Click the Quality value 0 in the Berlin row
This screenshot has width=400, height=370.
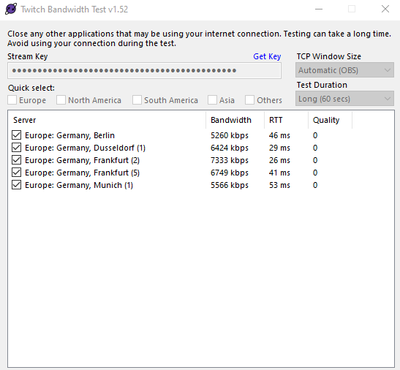[315, 135]
